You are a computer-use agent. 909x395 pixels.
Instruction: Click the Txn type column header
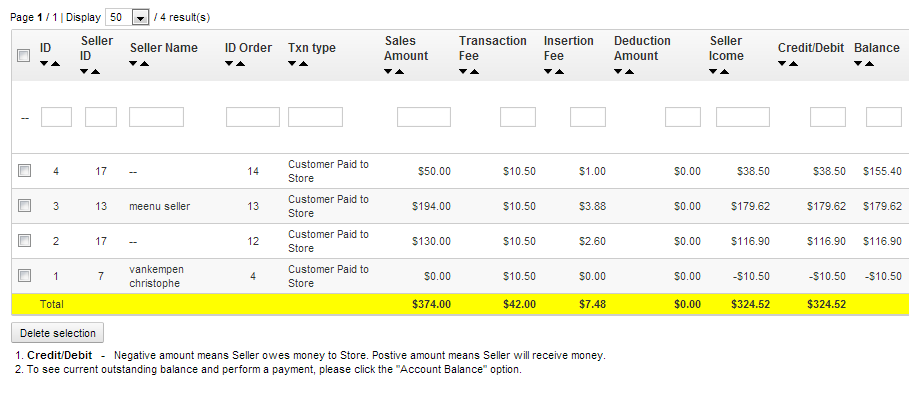(x=312, y=48)
